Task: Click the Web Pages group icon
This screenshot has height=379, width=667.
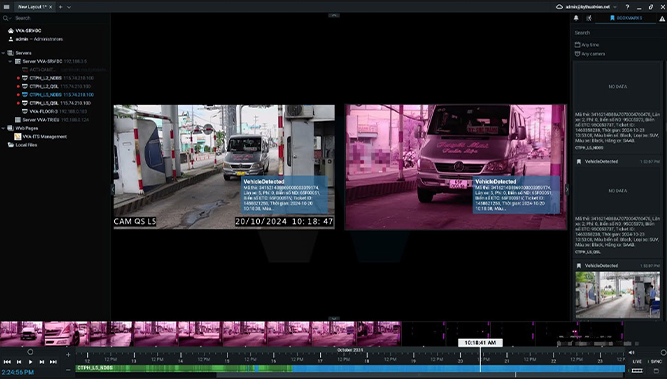Action: click(x=11, y=128)
